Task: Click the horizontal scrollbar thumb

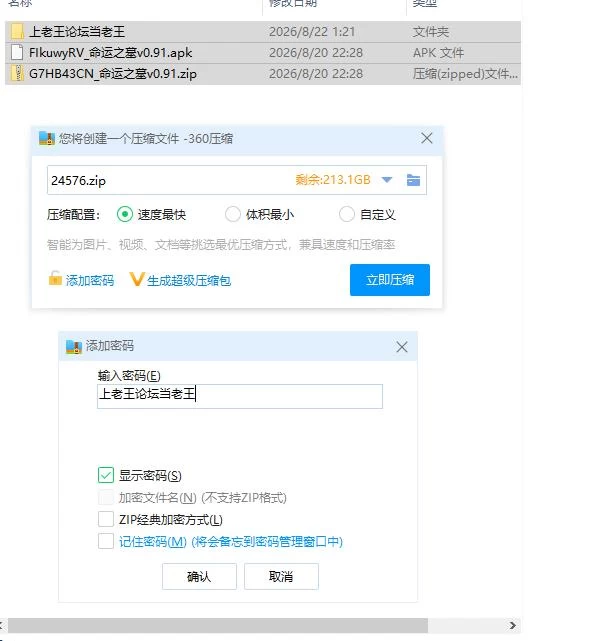Action: coord(218,625)
